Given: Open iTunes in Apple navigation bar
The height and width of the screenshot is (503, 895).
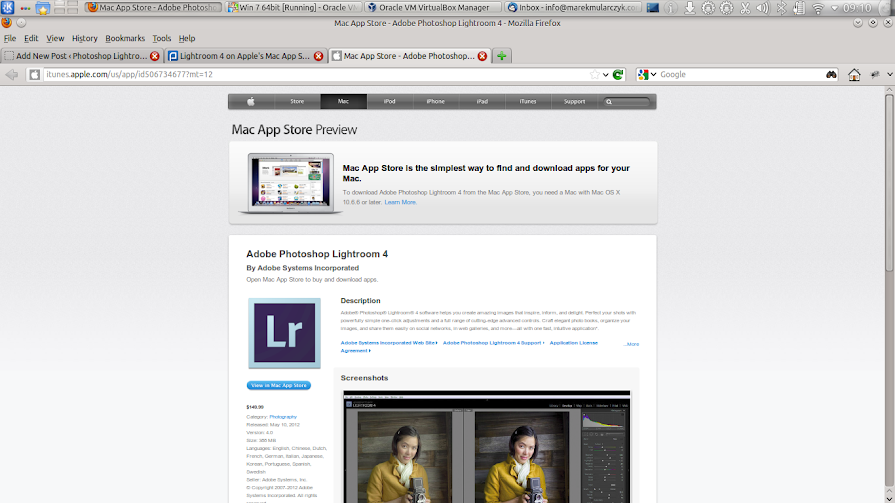Looking at the screenshot, I should tap(528, 102).
